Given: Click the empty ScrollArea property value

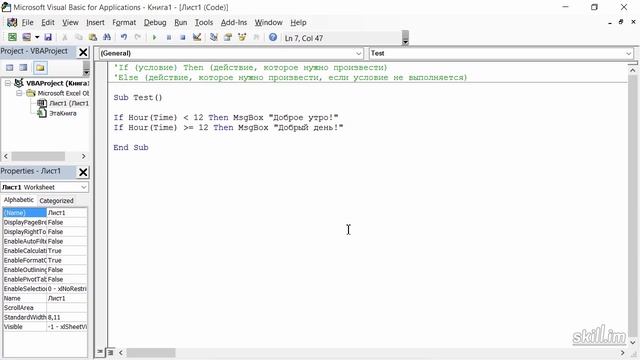Looking at the screenshot, I should pos(67,308).
